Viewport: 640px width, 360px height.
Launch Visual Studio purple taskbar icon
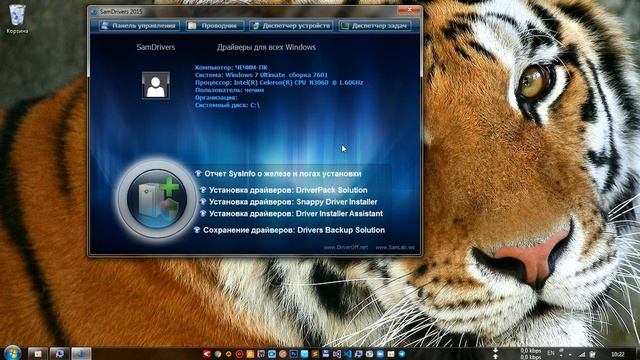tap(337, 354)
